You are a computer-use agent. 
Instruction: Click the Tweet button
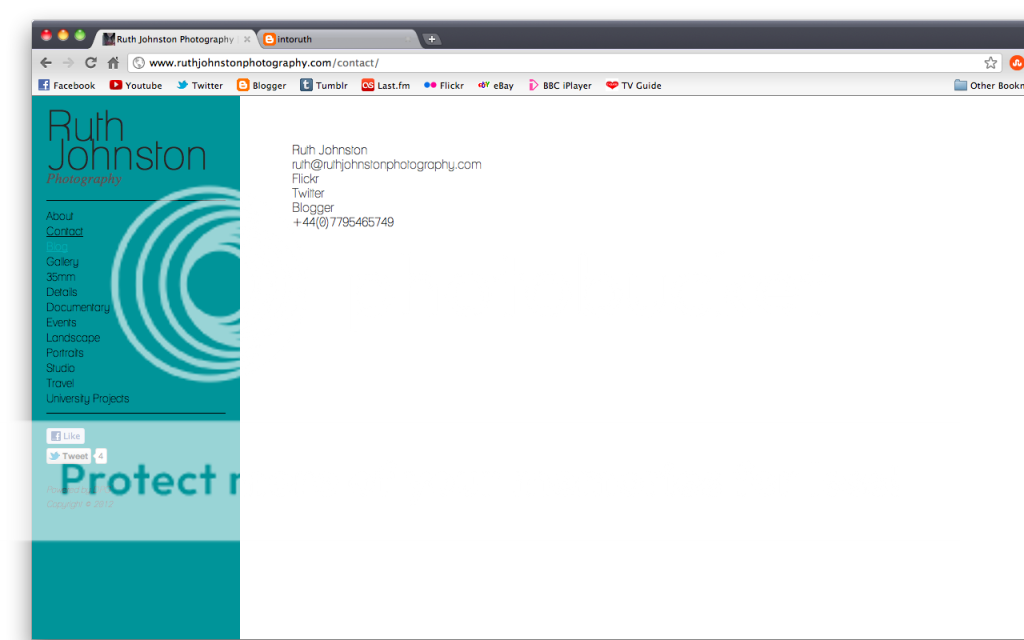(x=68, y=456)
